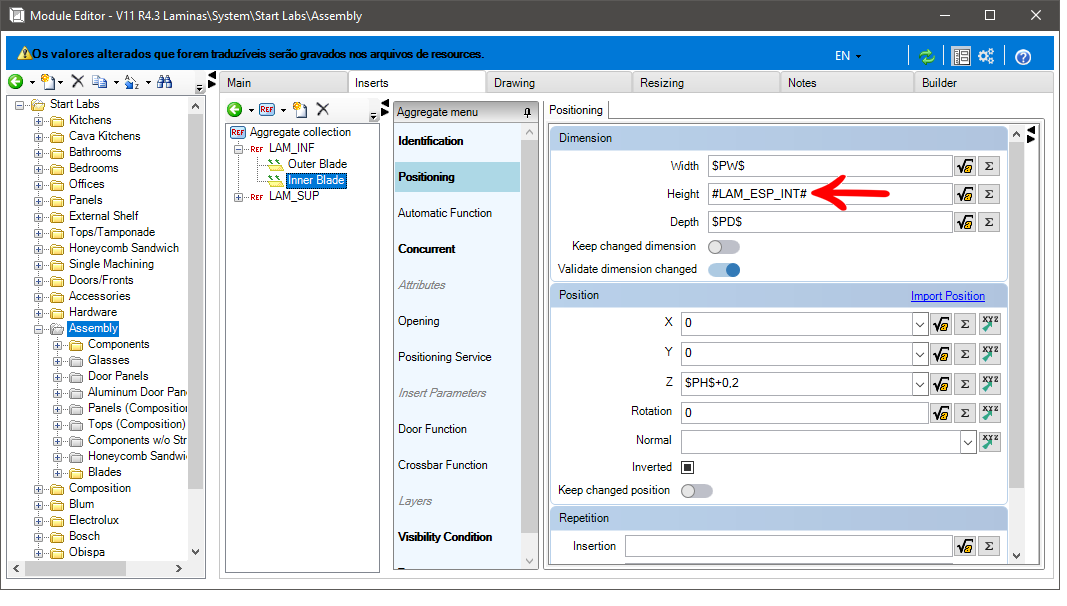Click the Depth input field
Screen dimensions: 1067x606
(x=830, y=222)
